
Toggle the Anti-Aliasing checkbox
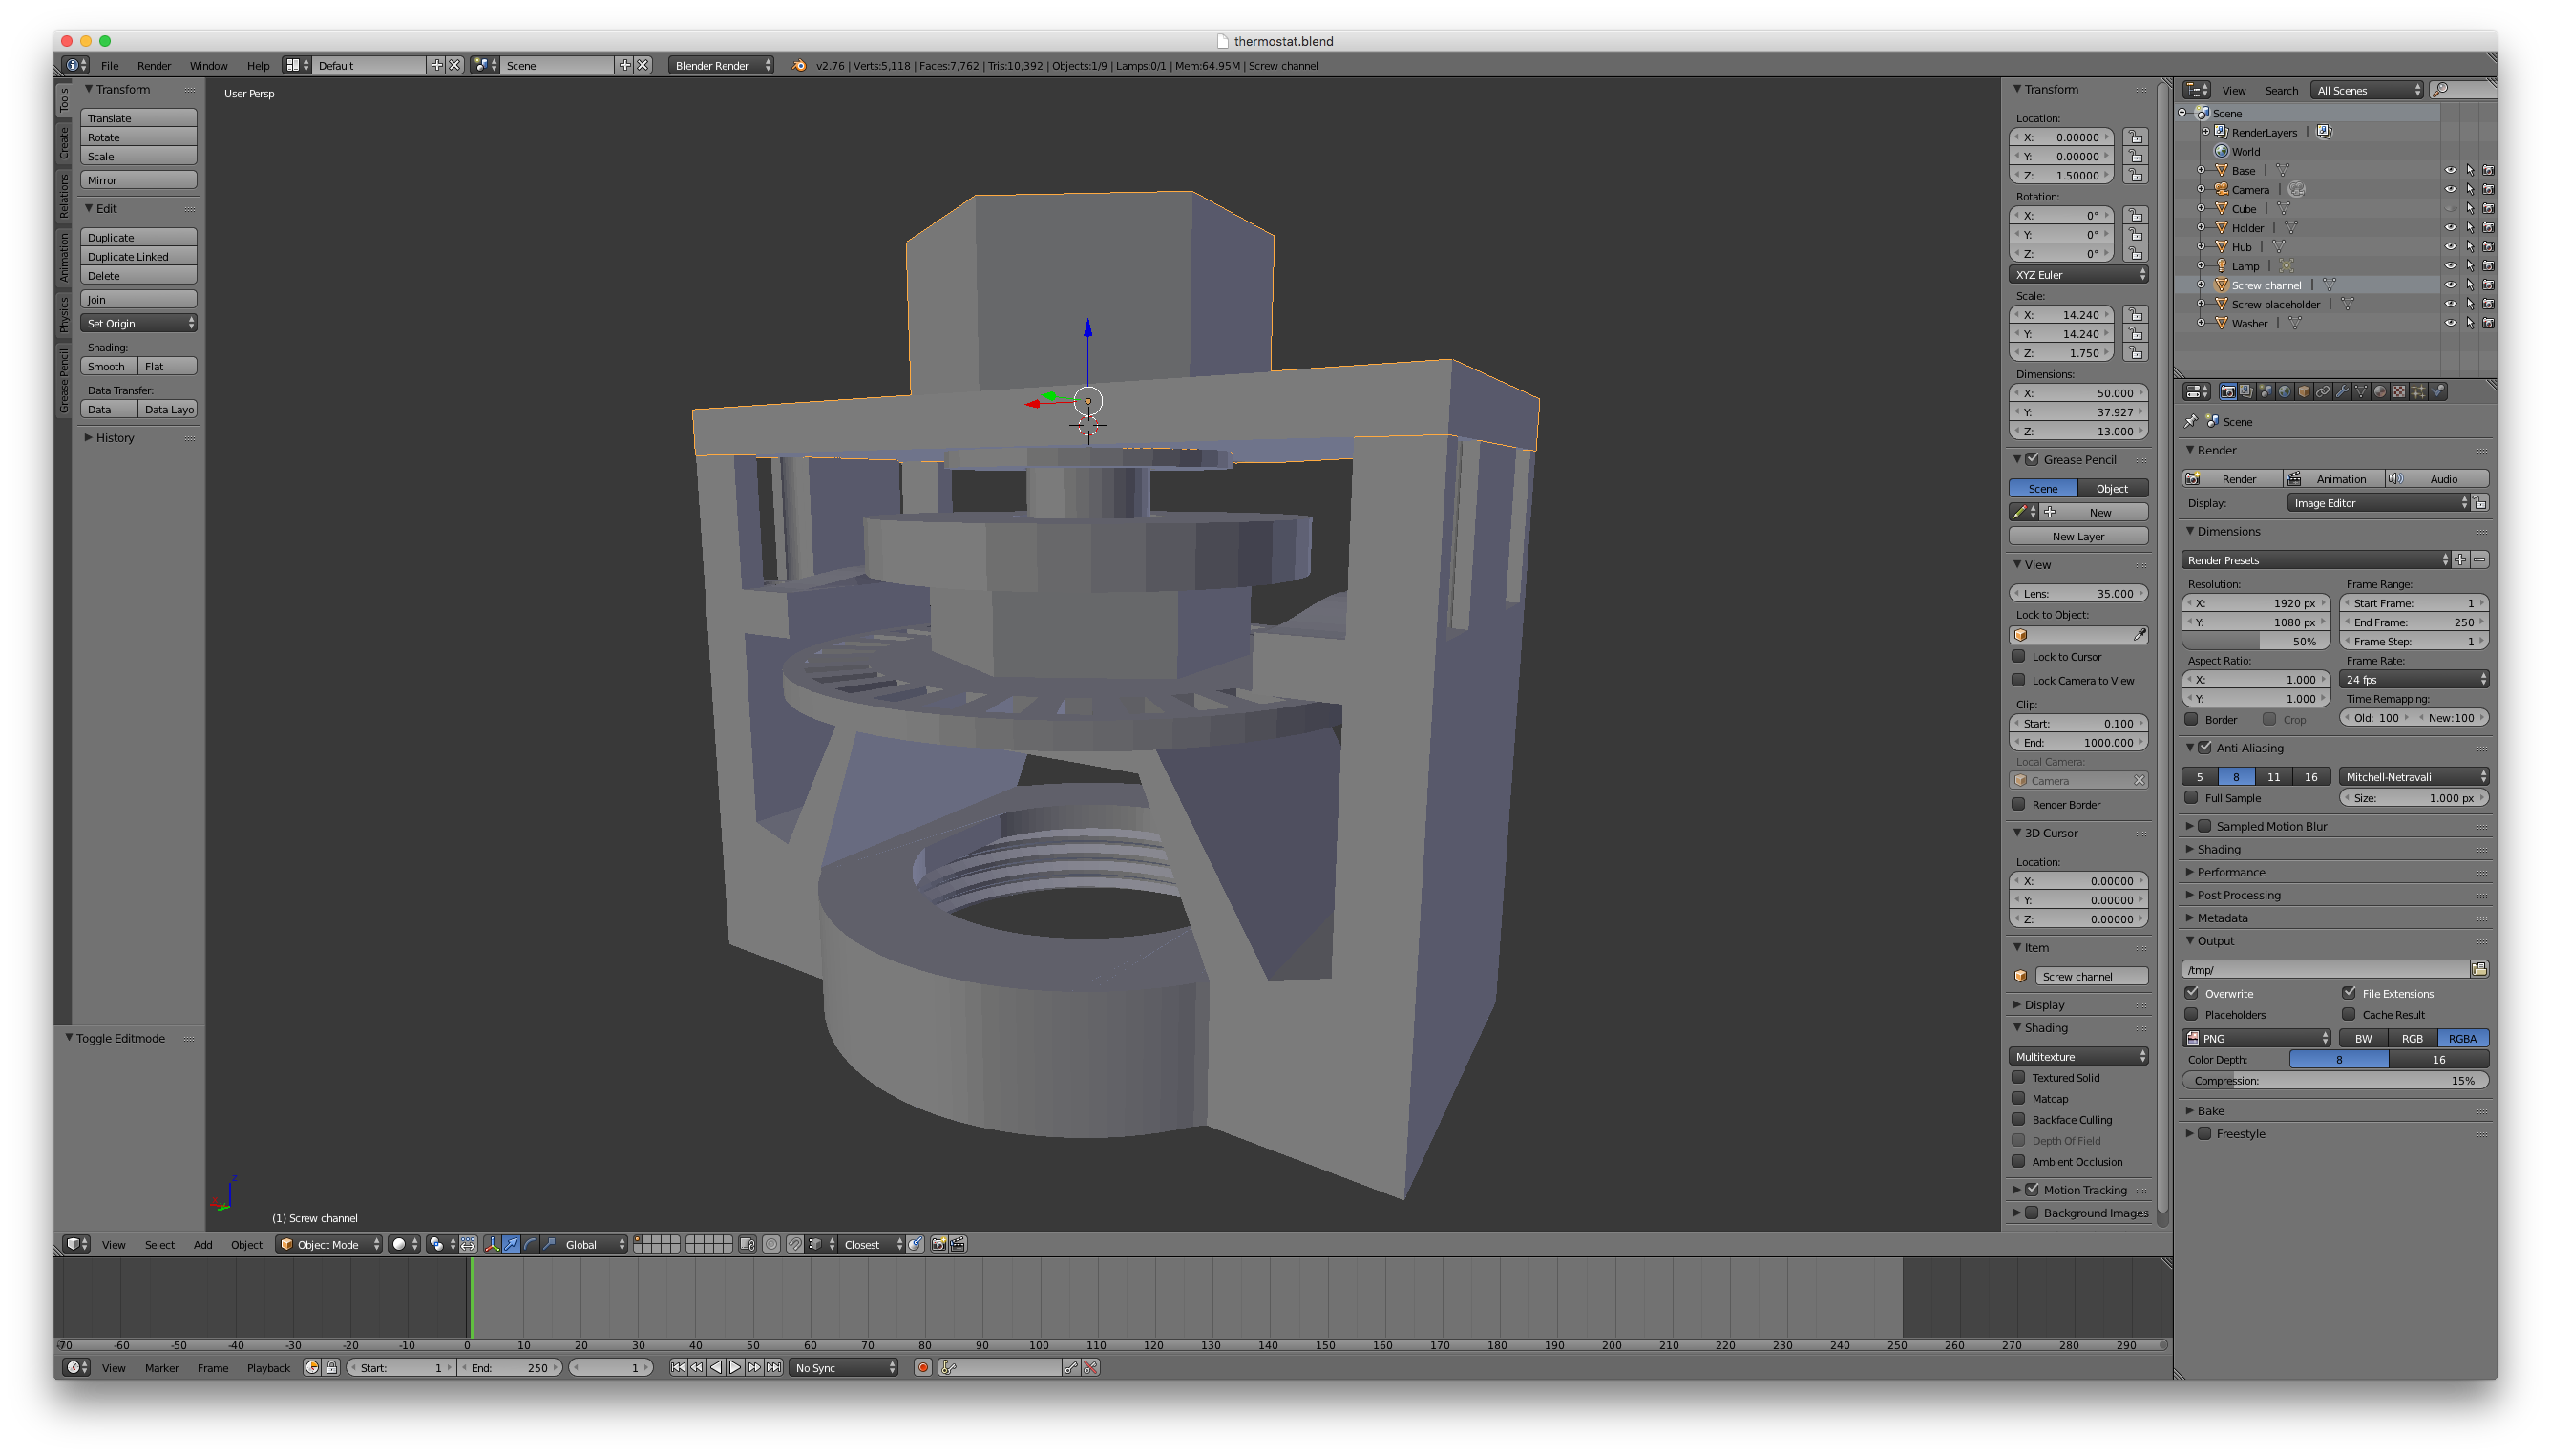2204,747
